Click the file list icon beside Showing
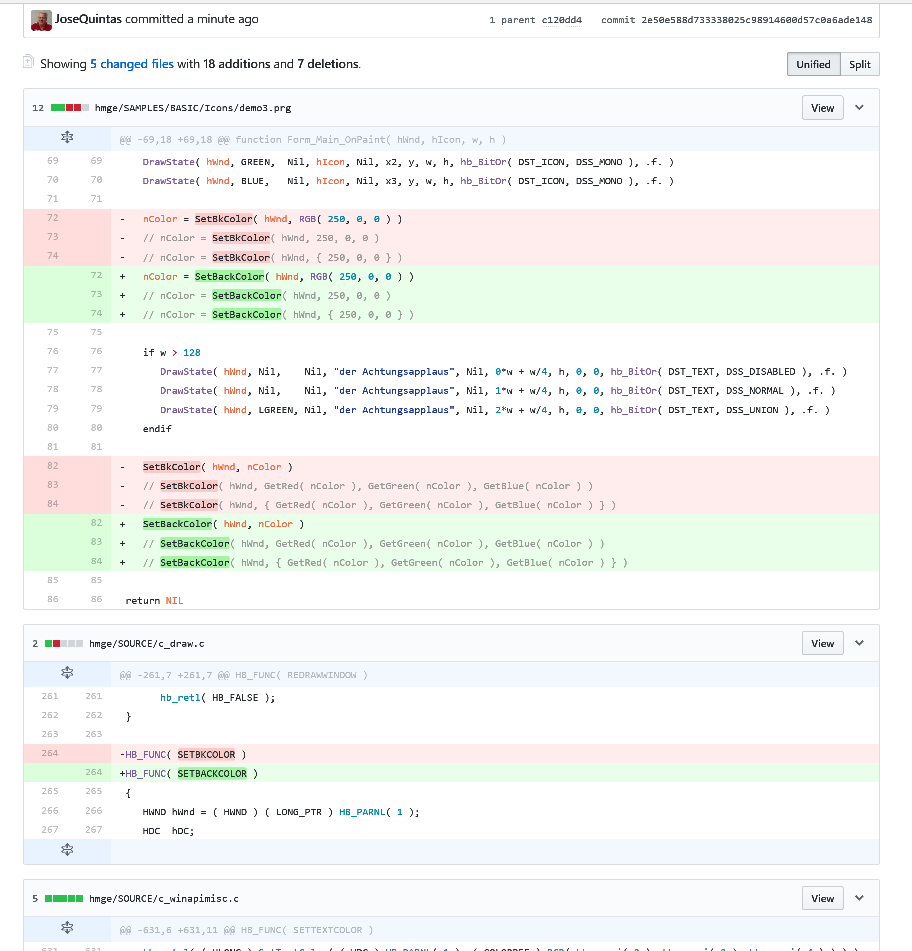 click(x=28, y=63)
